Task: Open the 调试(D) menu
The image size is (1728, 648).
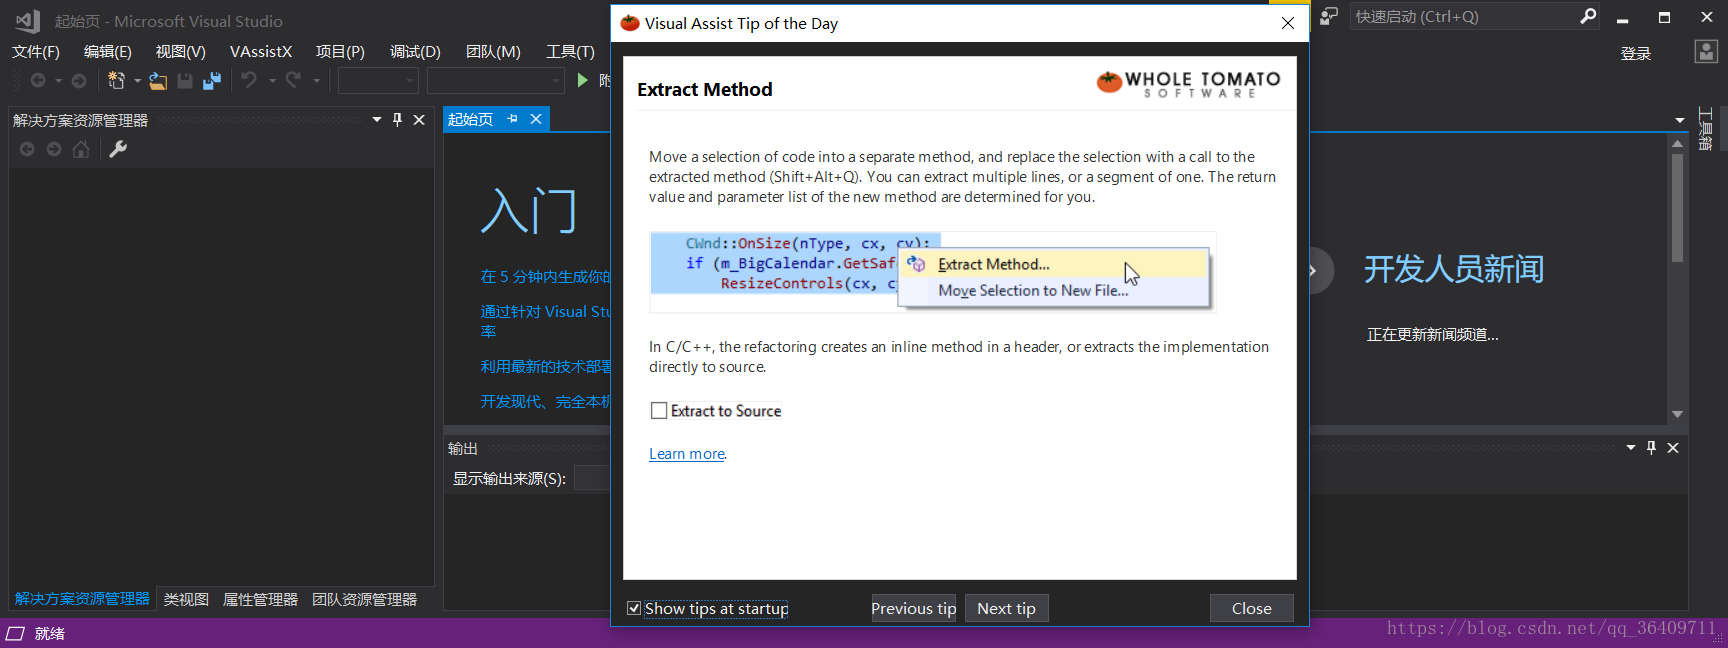Action: click(415, 52)
